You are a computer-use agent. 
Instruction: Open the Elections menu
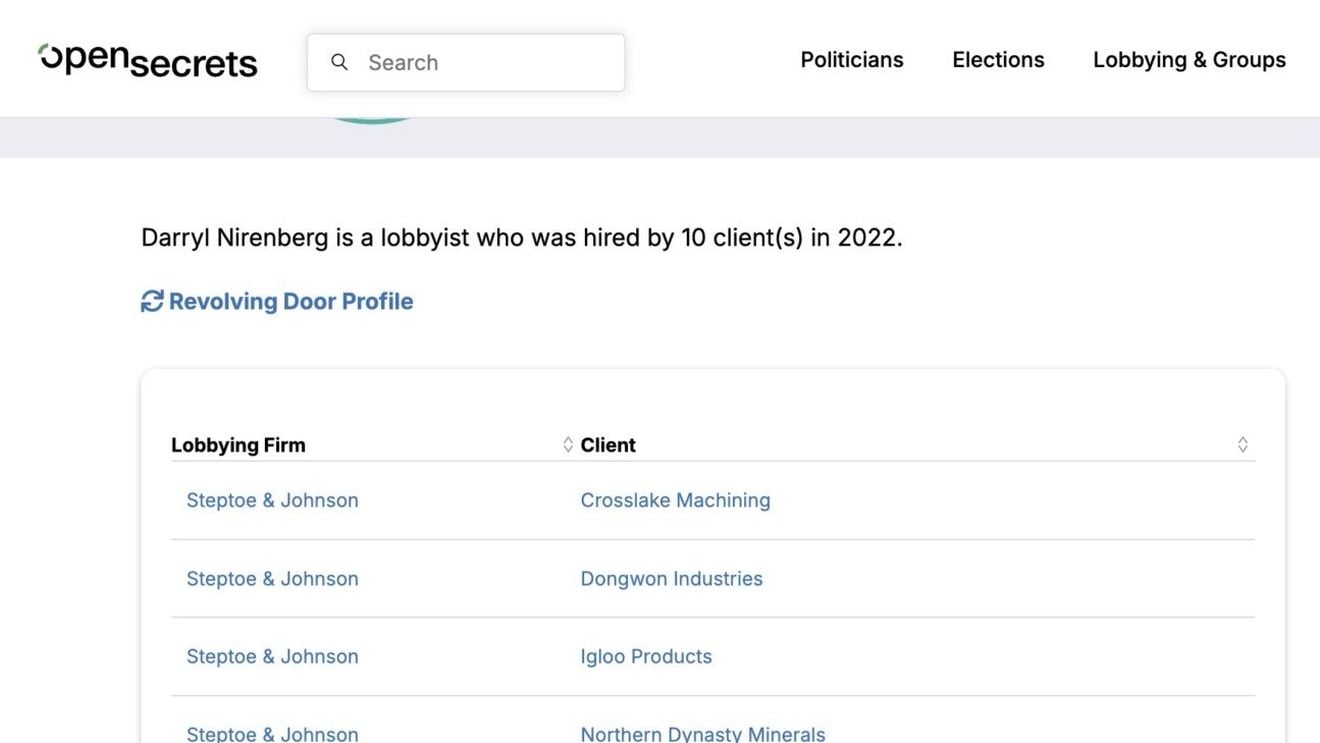coord(998,60)
